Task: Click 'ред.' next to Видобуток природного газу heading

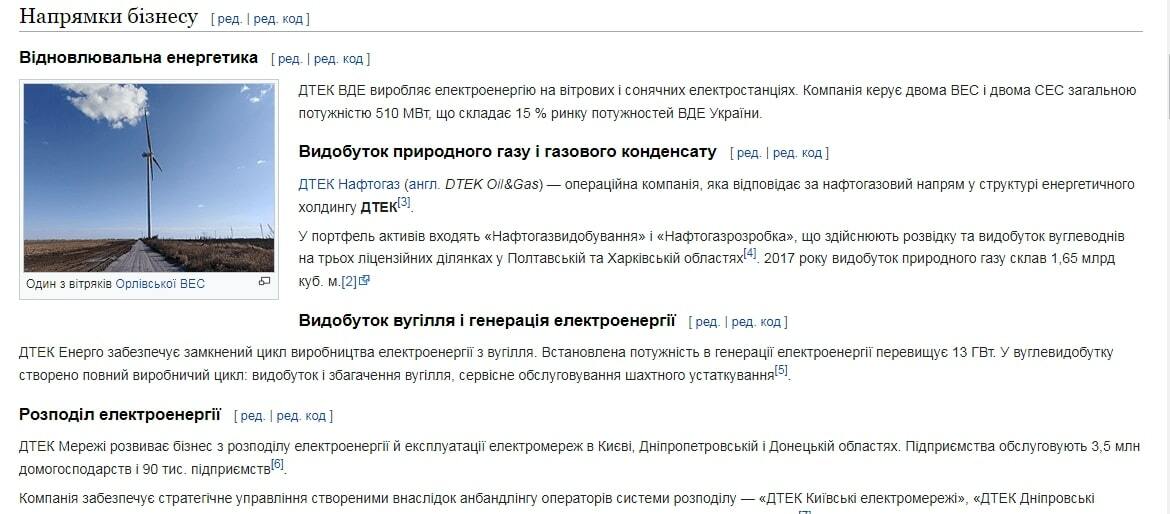Action: (x=748, y=153)
